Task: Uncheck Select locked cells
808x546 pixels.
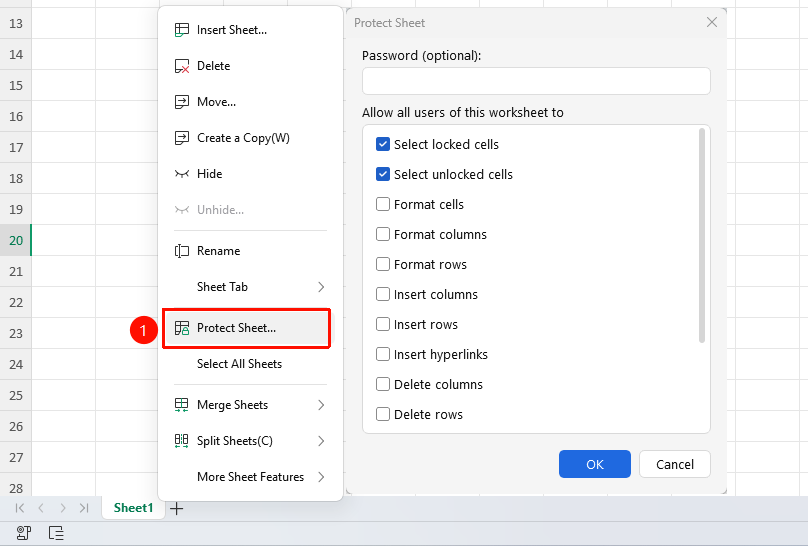Action: click(x=383, y=144)
